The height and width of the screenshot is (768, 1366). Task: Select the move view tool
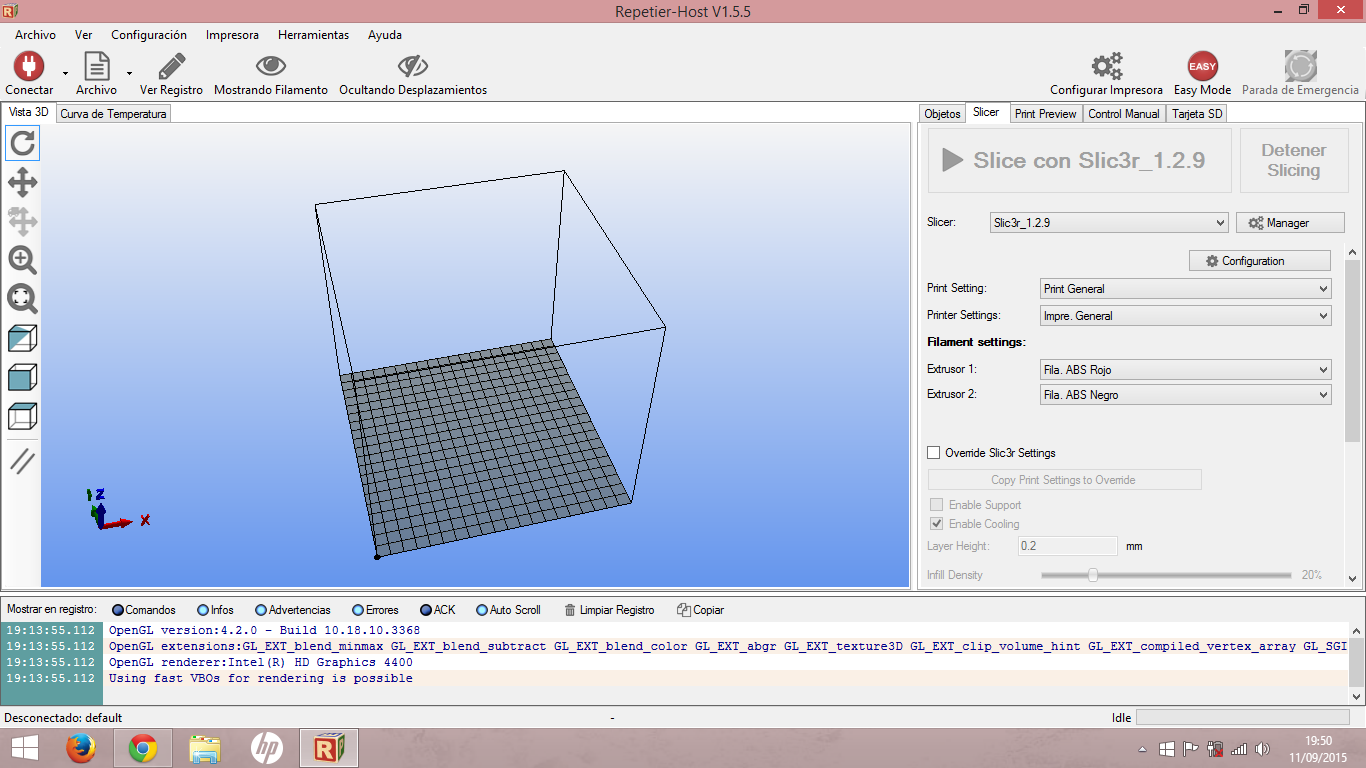click(x=23, y=182)
